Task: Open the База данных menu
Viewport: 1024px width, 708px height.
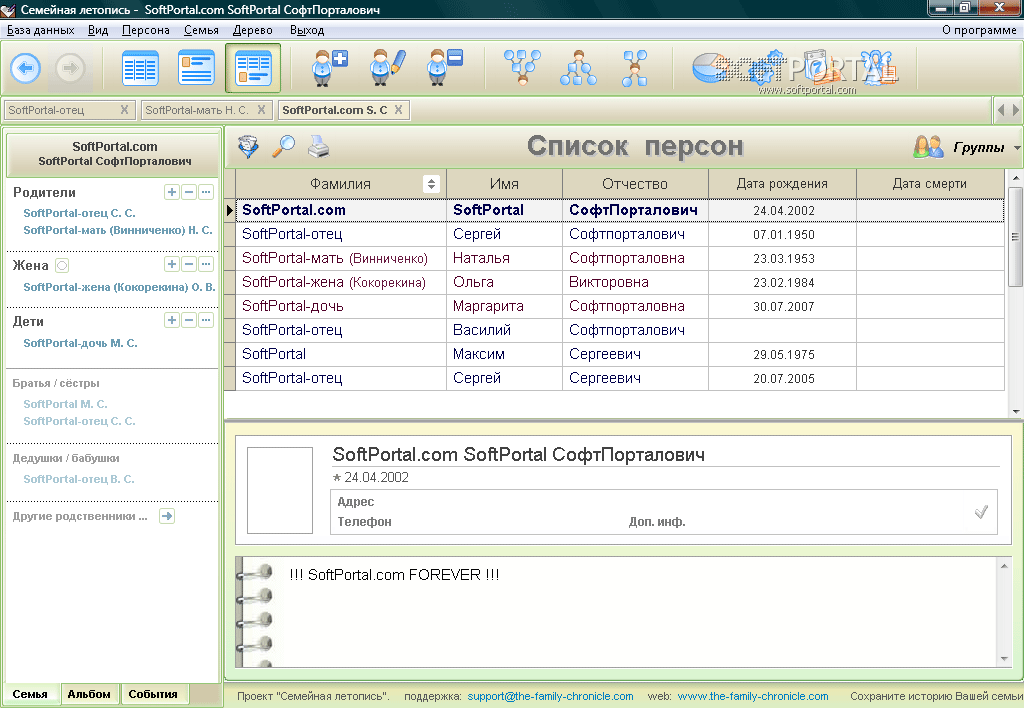Action: pos(40,30)
